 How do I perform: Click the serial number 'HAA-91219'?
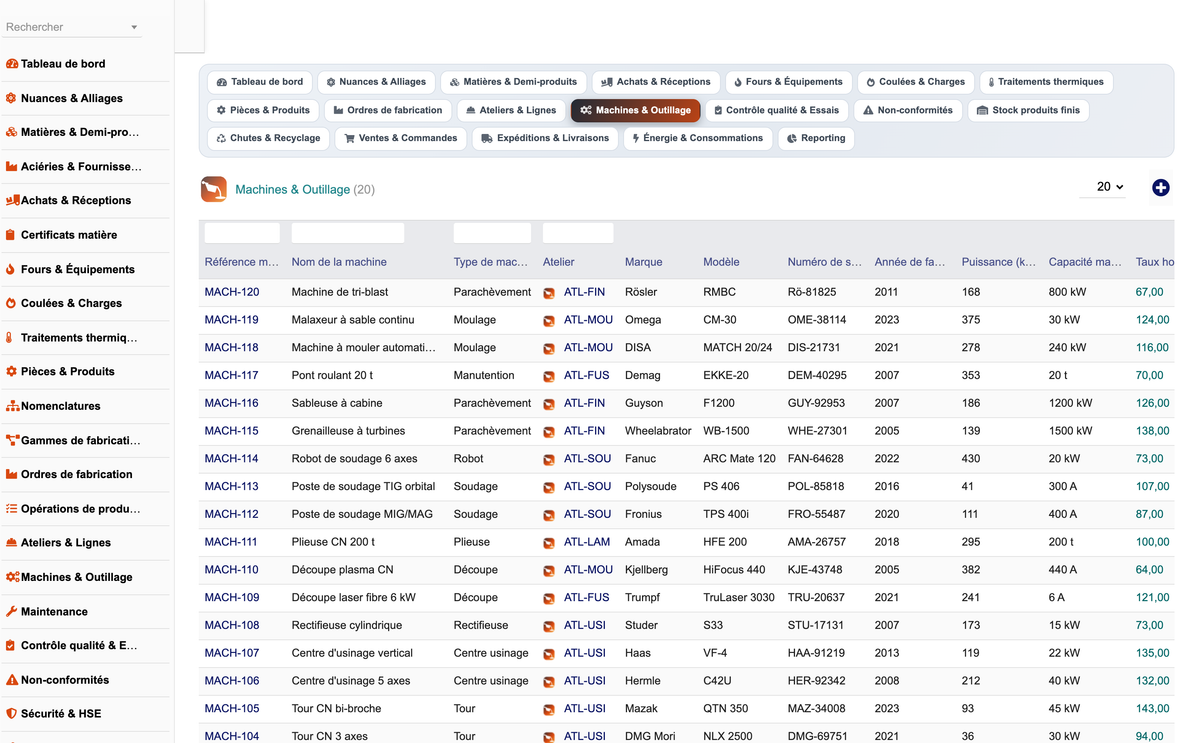[x=817, y=653]
